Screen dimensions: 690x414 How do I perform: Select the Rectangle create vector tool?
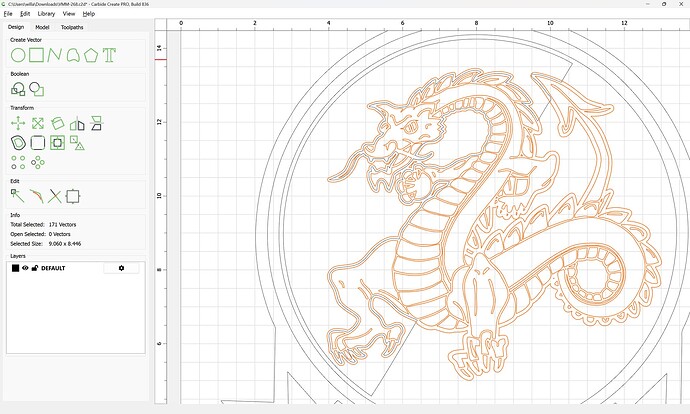pos(37,55)
